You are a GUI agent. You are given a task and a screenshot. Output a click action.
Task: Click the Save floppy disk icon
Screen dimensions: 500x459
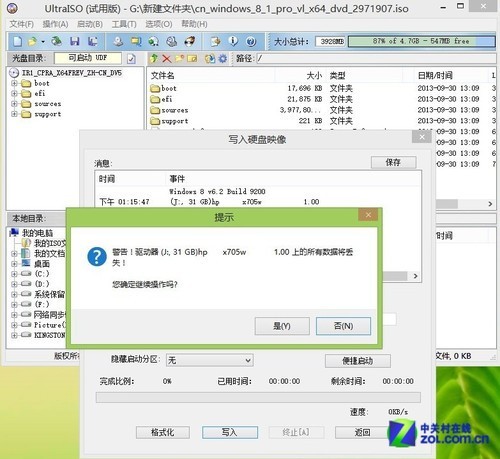[75, 41]
